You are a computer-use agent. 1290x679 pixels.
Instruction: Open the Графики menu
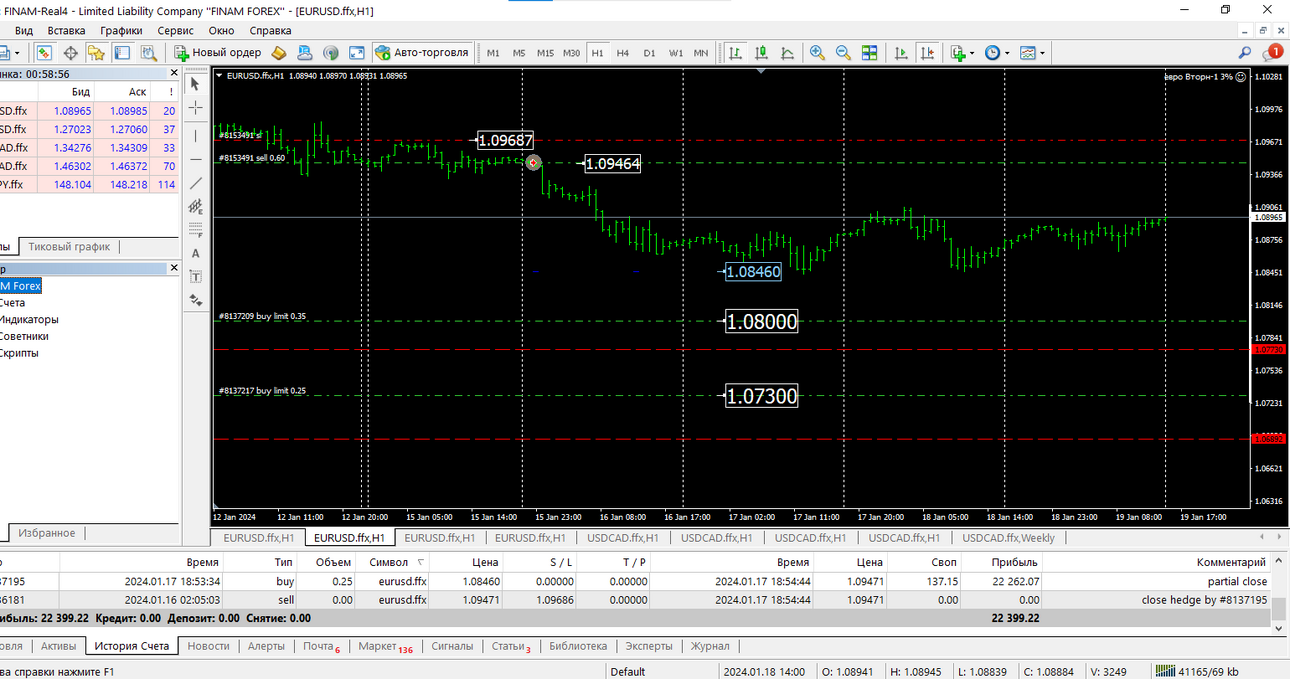121,31
